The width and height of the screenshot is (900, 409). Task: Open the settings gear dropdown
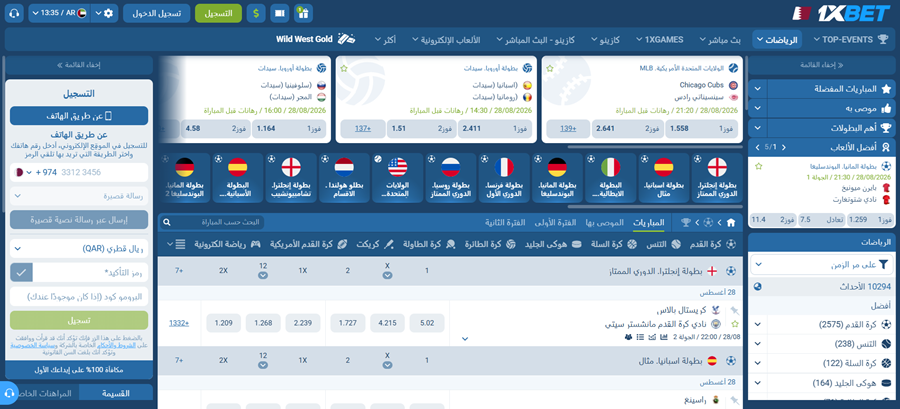tap(103, 13)
